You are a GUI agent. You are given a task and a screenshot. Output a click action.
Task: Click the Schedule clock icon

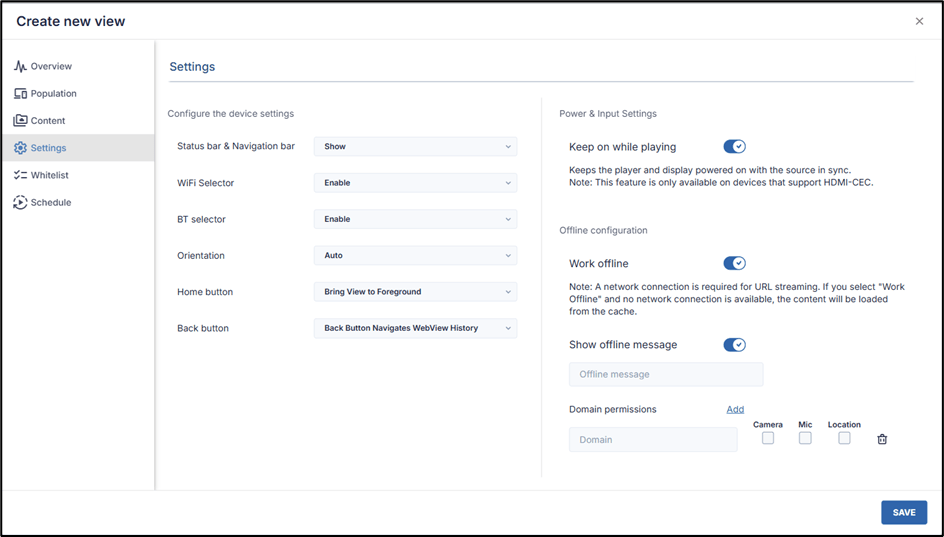point(20,202)
